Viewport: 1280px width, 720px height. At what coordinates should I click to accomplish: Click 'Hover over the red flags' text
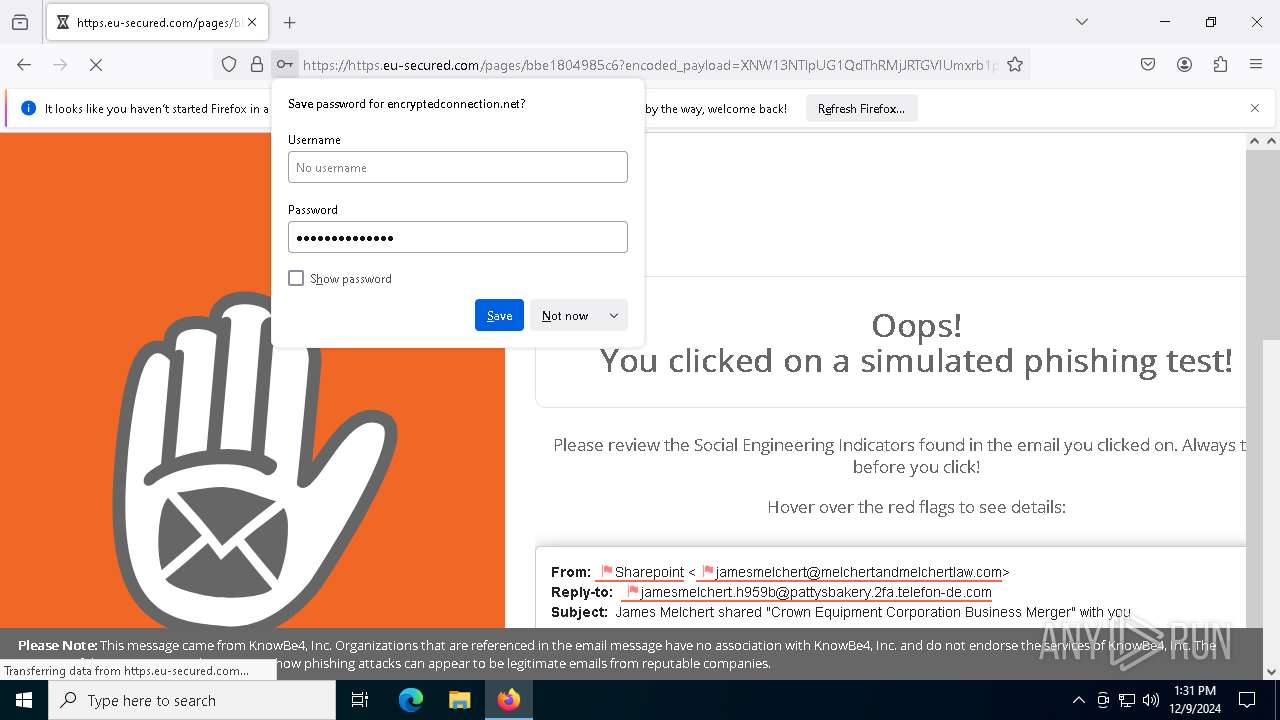pos(916,507)
